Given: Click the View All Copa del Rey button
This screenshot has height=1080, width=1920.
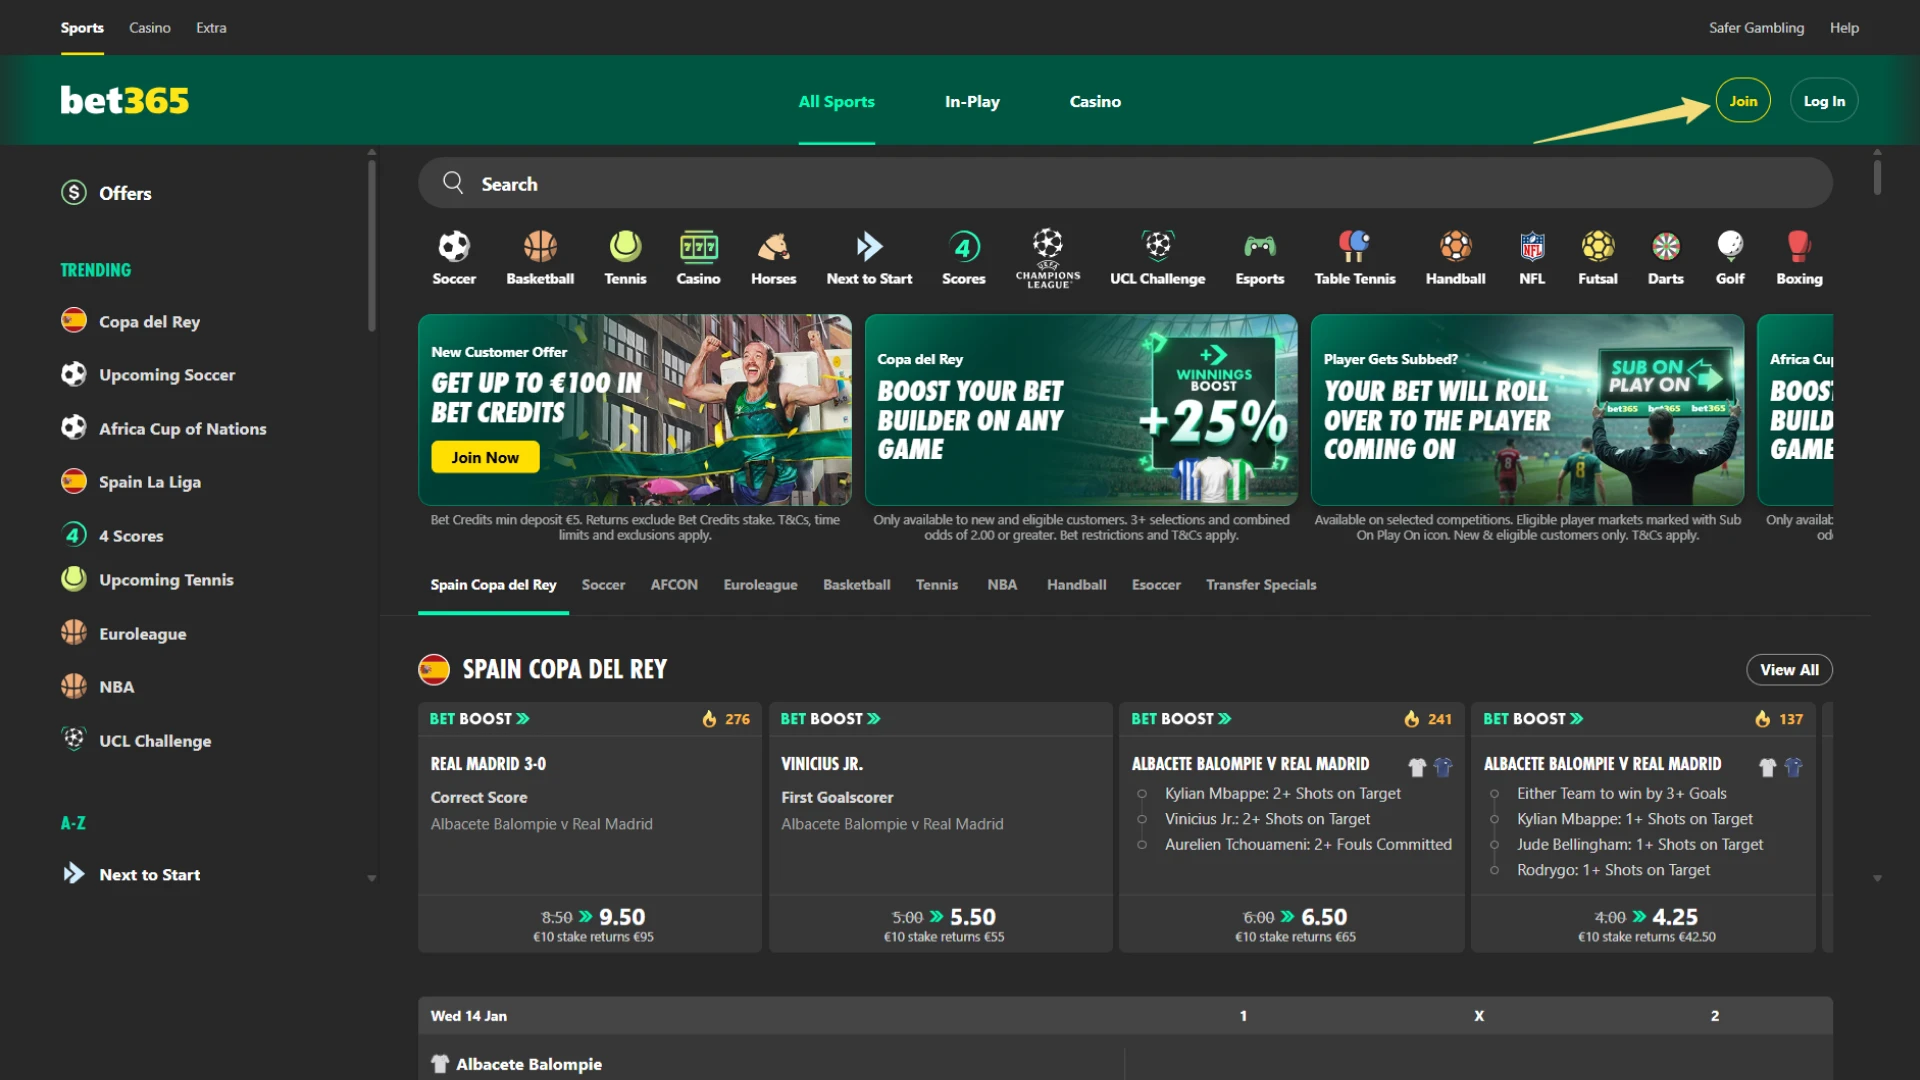Looking at the screenshot, I should 1789,669.
